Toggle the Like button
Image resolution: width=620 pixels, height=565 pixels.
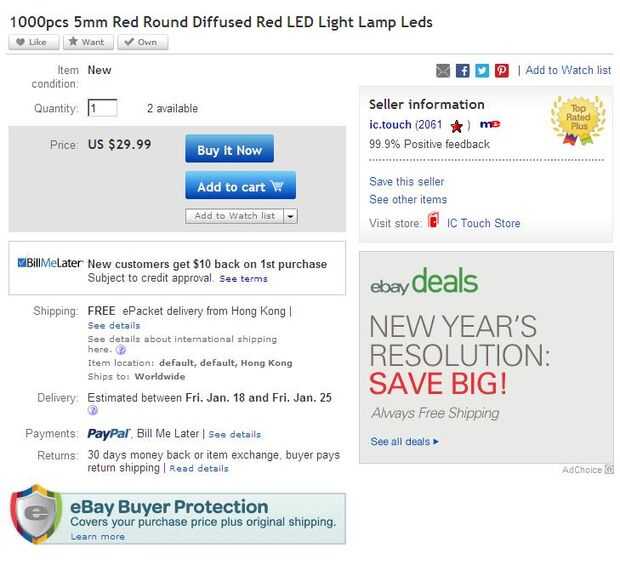coord(33,42)
